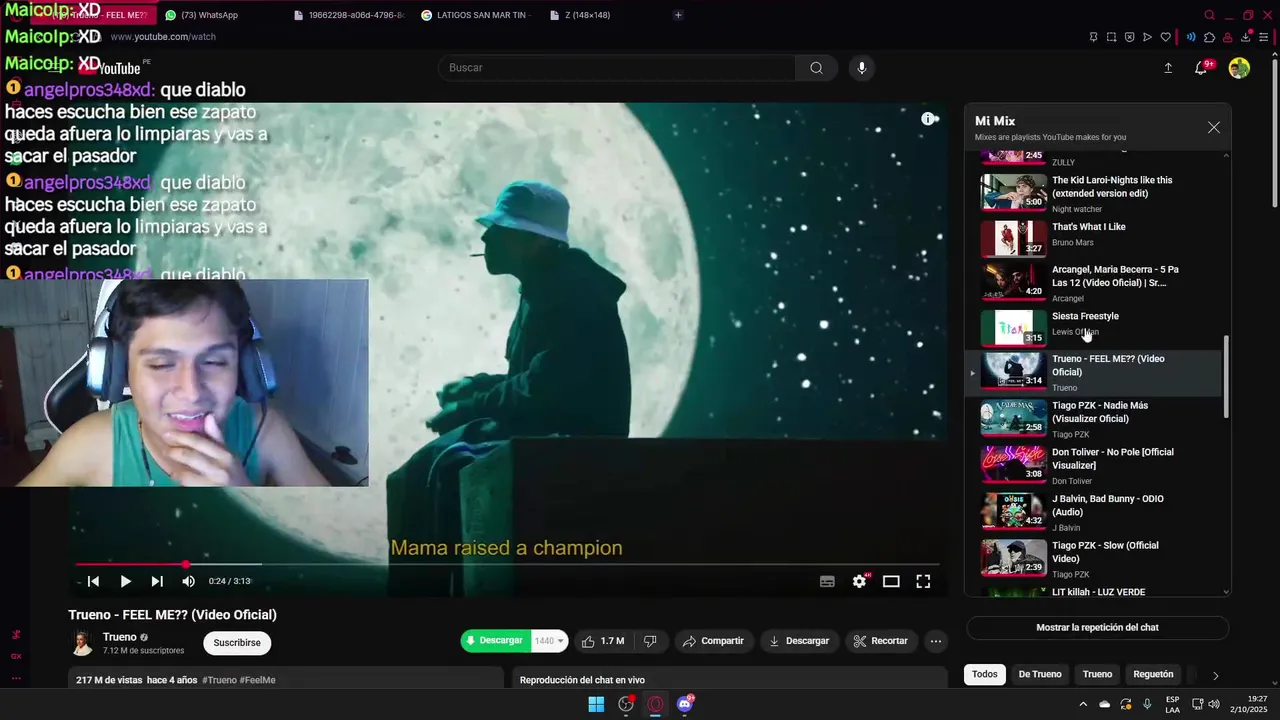
Task: Open the extensions puzzle icon
Action: (x=1209, y=37)
